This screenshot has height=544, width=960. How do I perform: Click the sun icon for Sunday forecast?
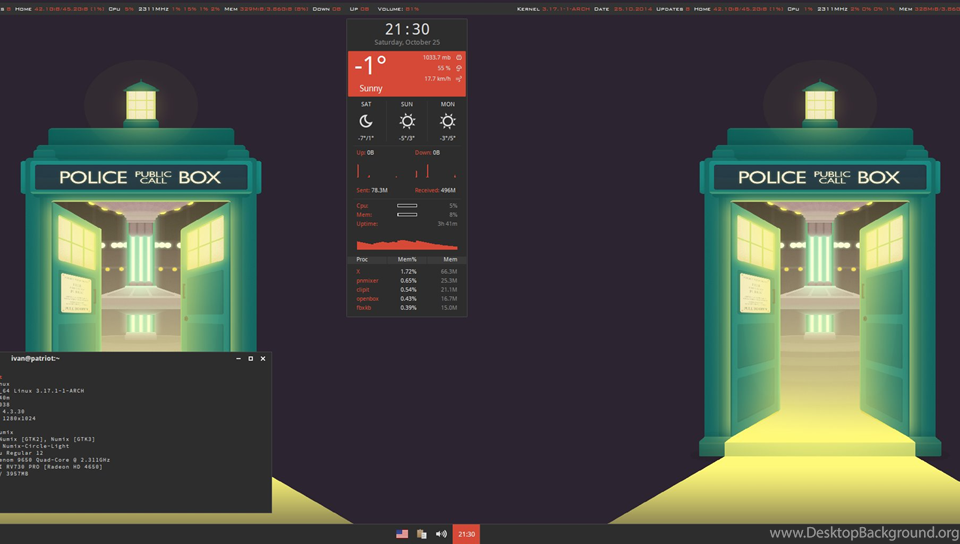tap(407, 121)
